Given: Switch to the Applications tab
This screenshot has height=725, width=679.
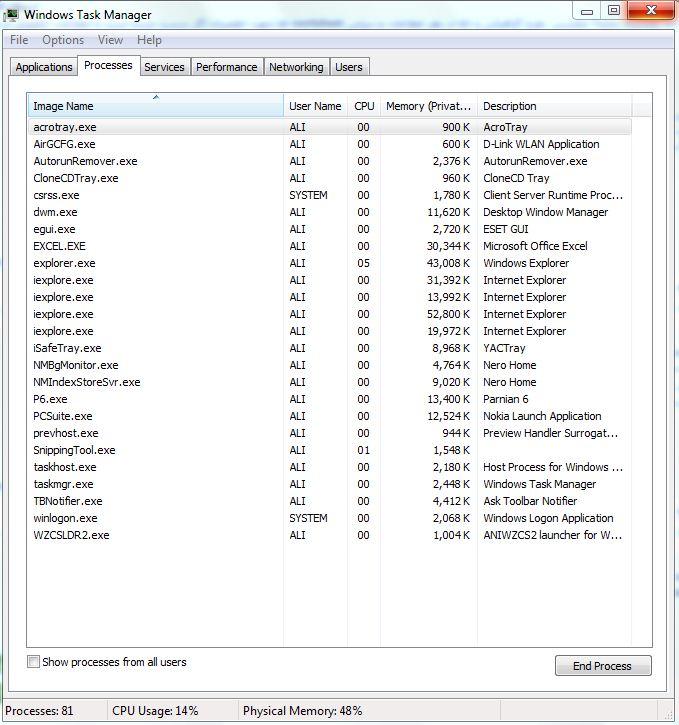Looking at the screenshot, I should [44, 67].
